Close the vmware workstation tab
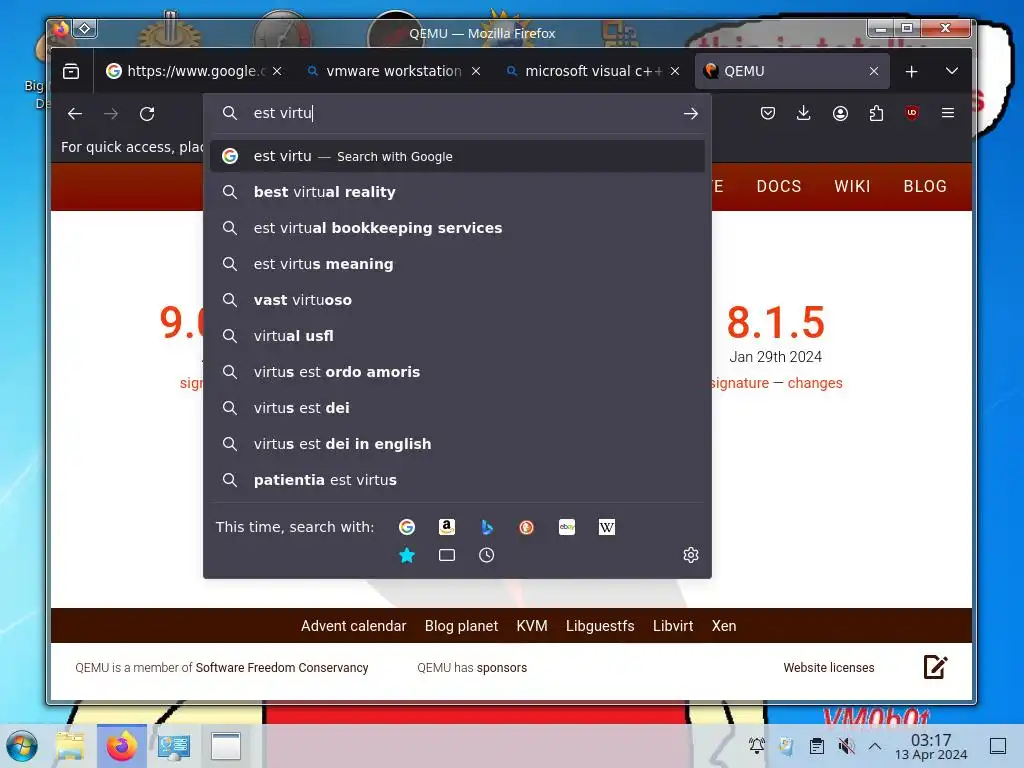Screen dimensions: 1024x768 point(476,71)
